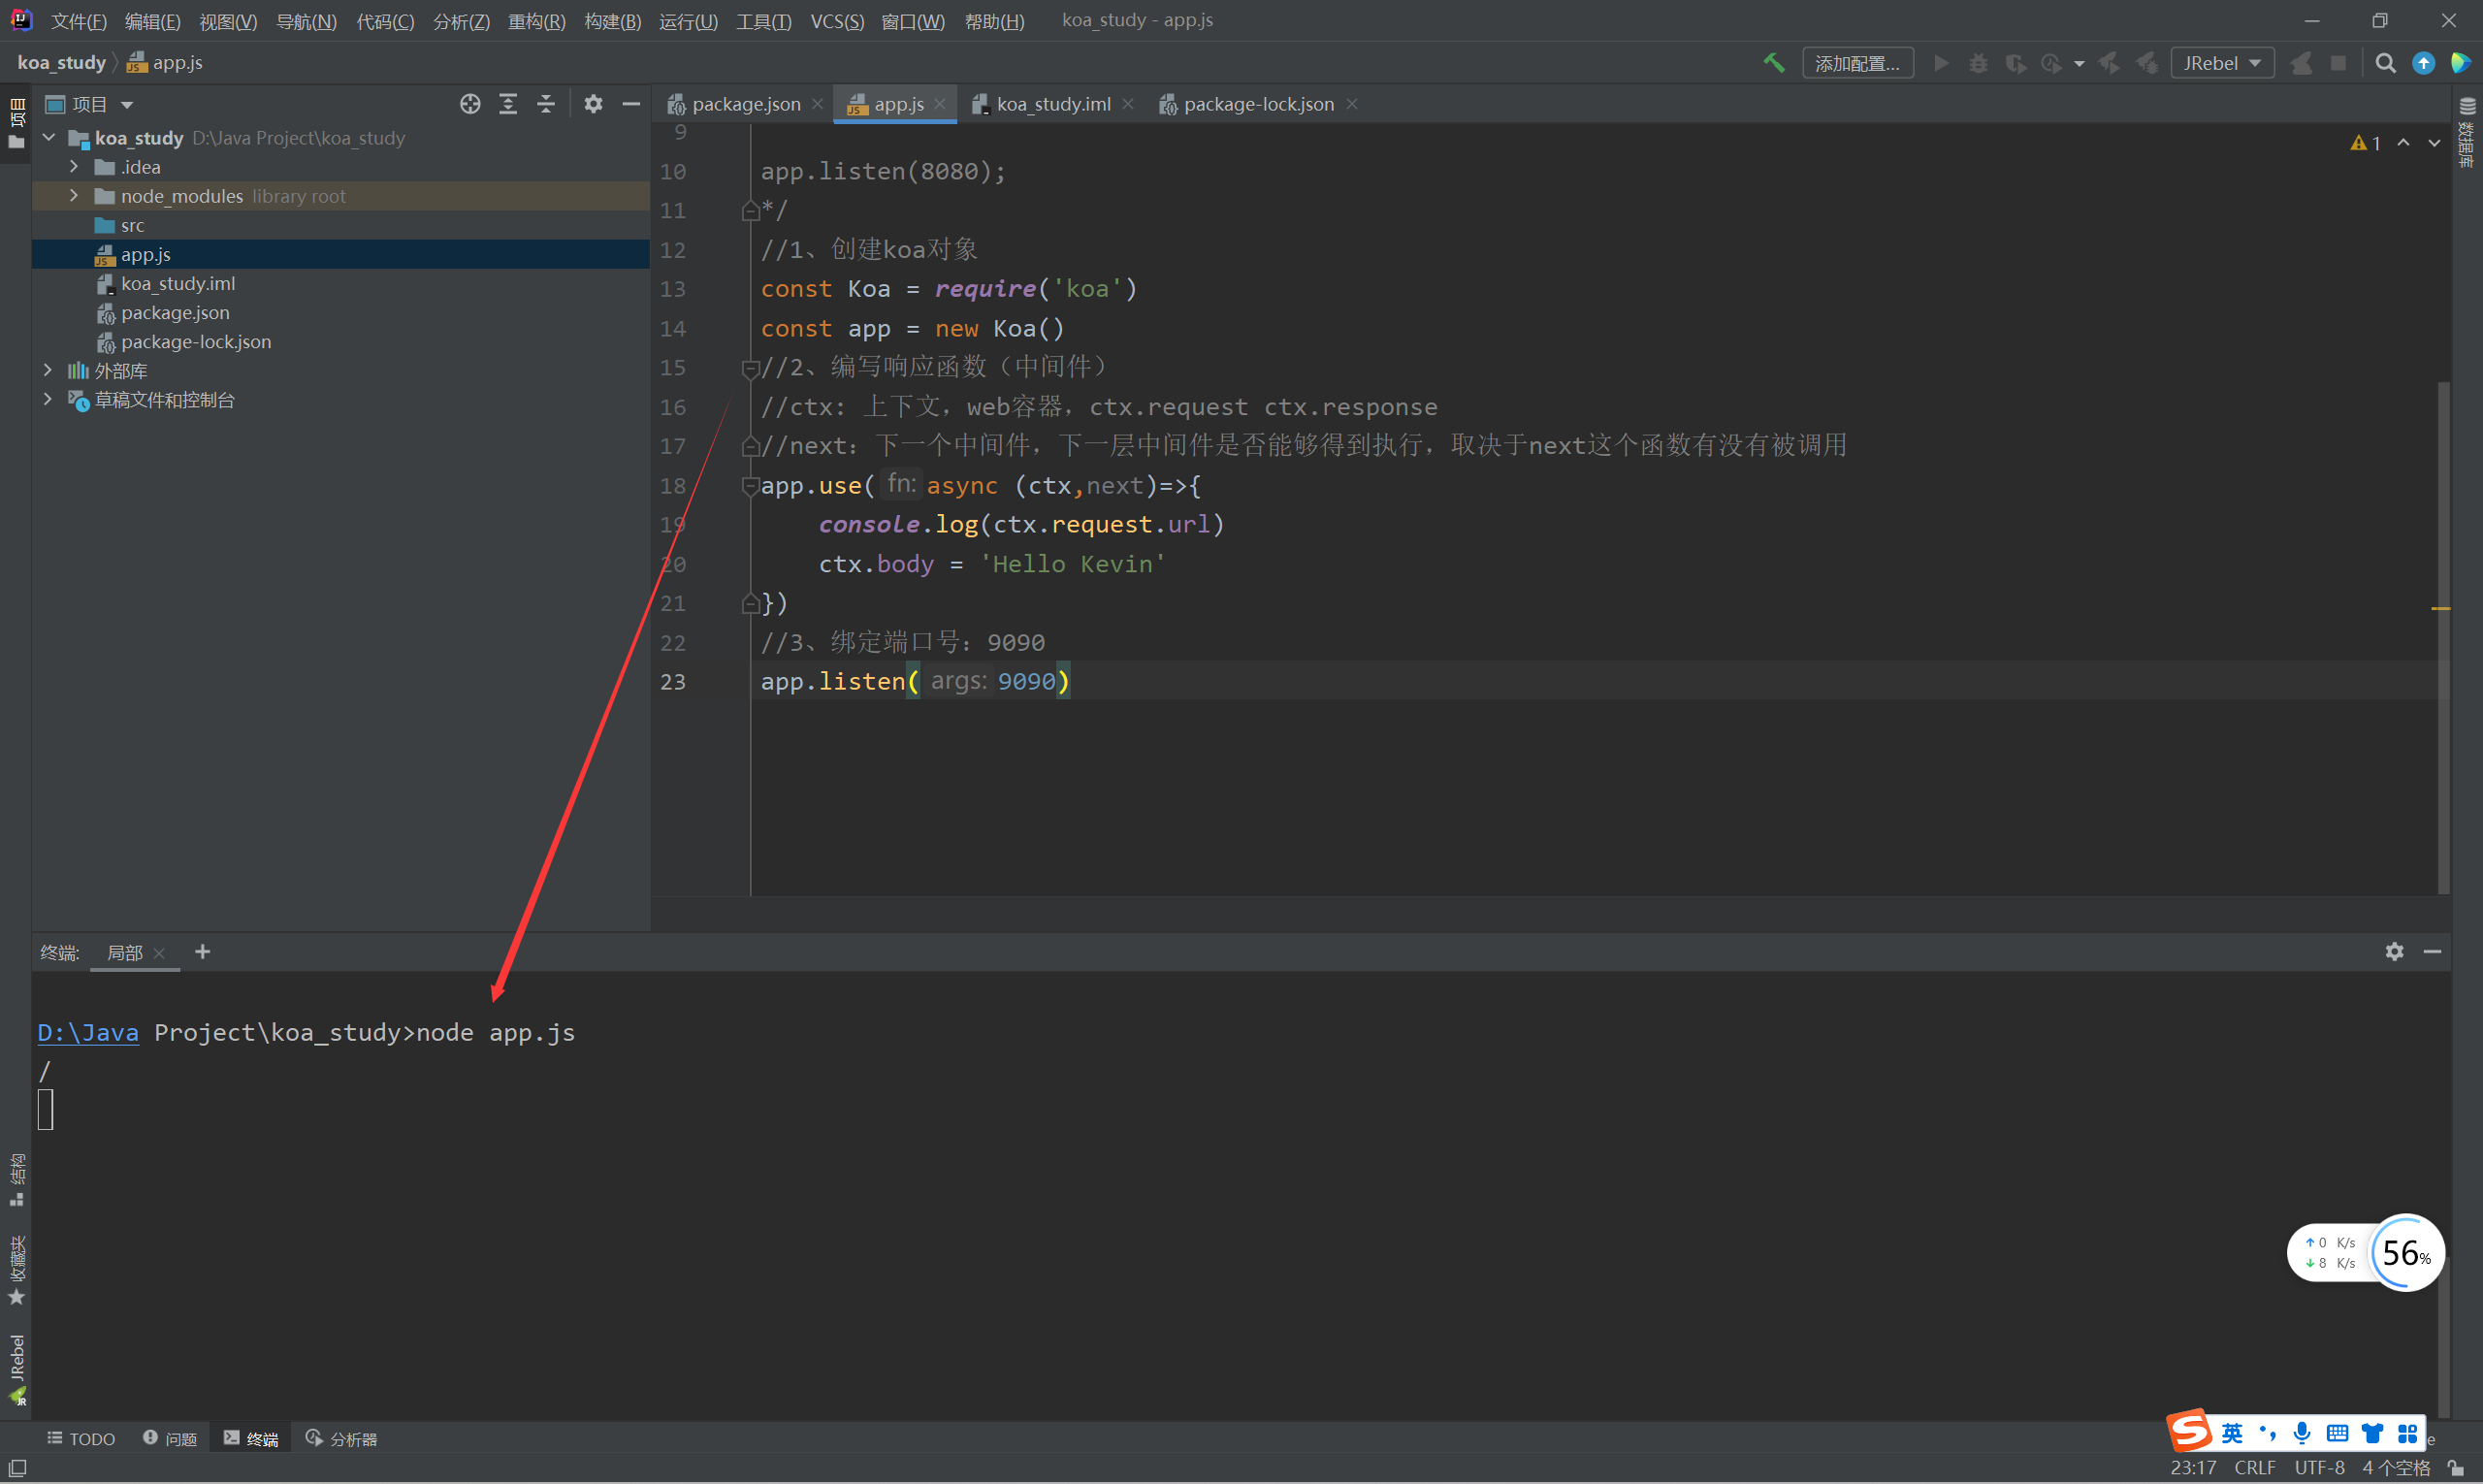
Task: Open the 分析器 profiler tool window
Action: (341, 1438)
